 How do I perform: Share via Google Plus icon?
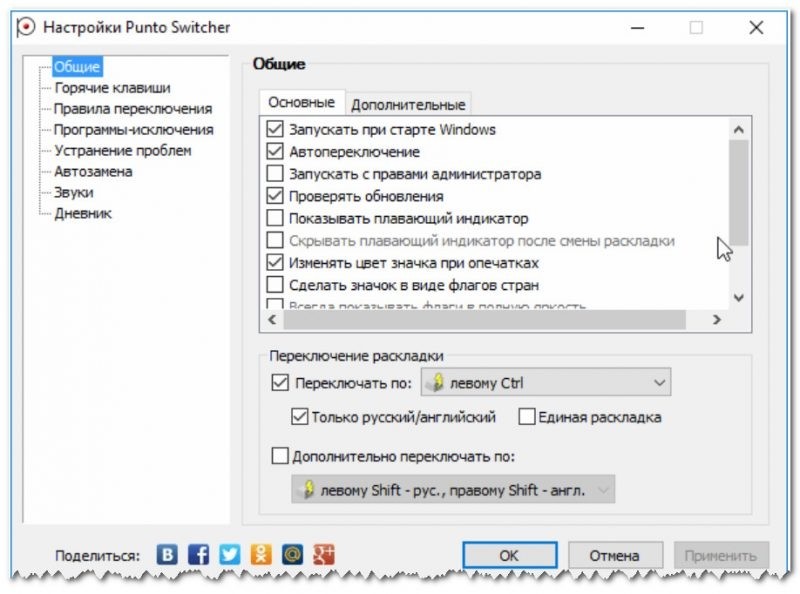(x=323, y=554)
